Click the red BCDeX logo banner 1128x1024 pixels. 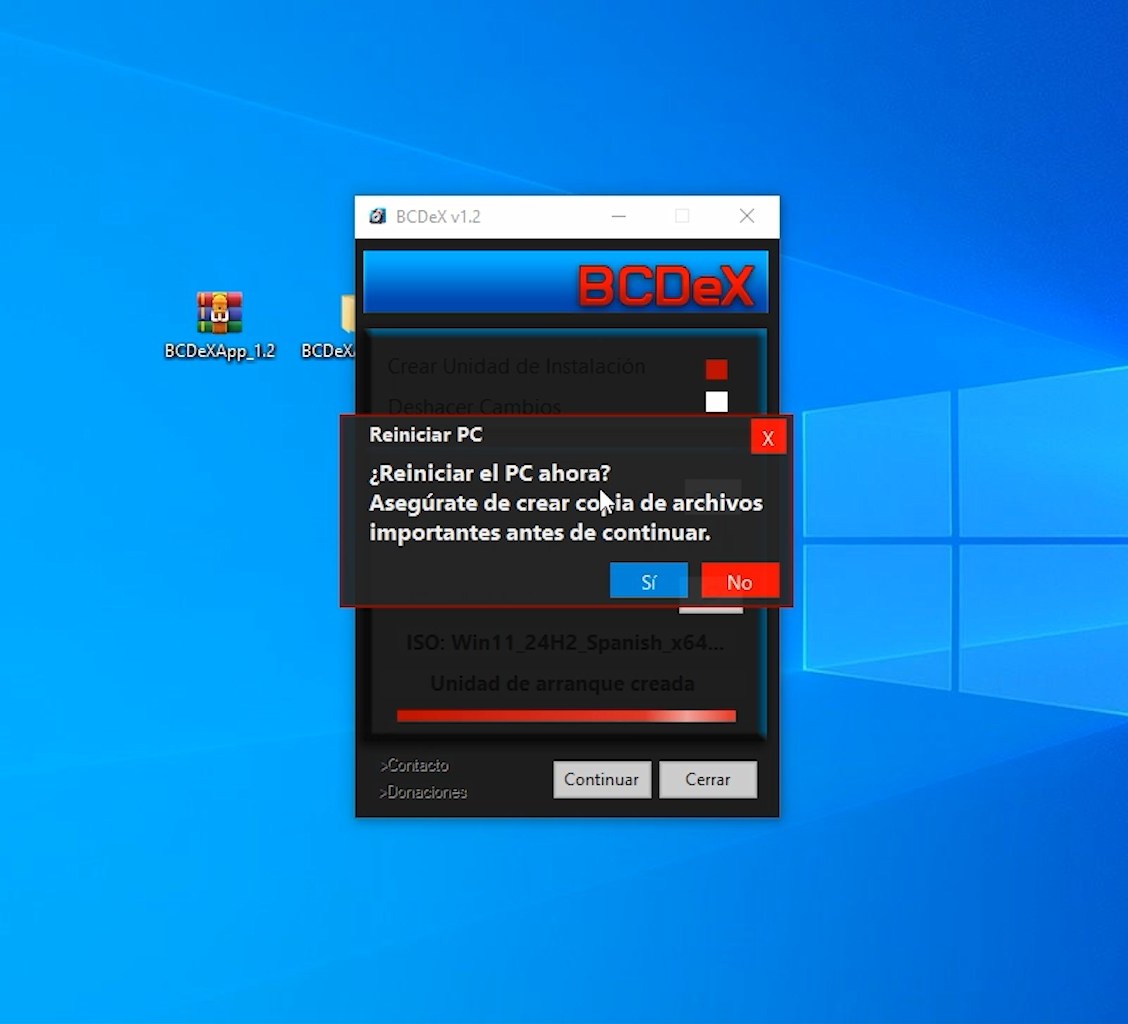tap(664, 287)
